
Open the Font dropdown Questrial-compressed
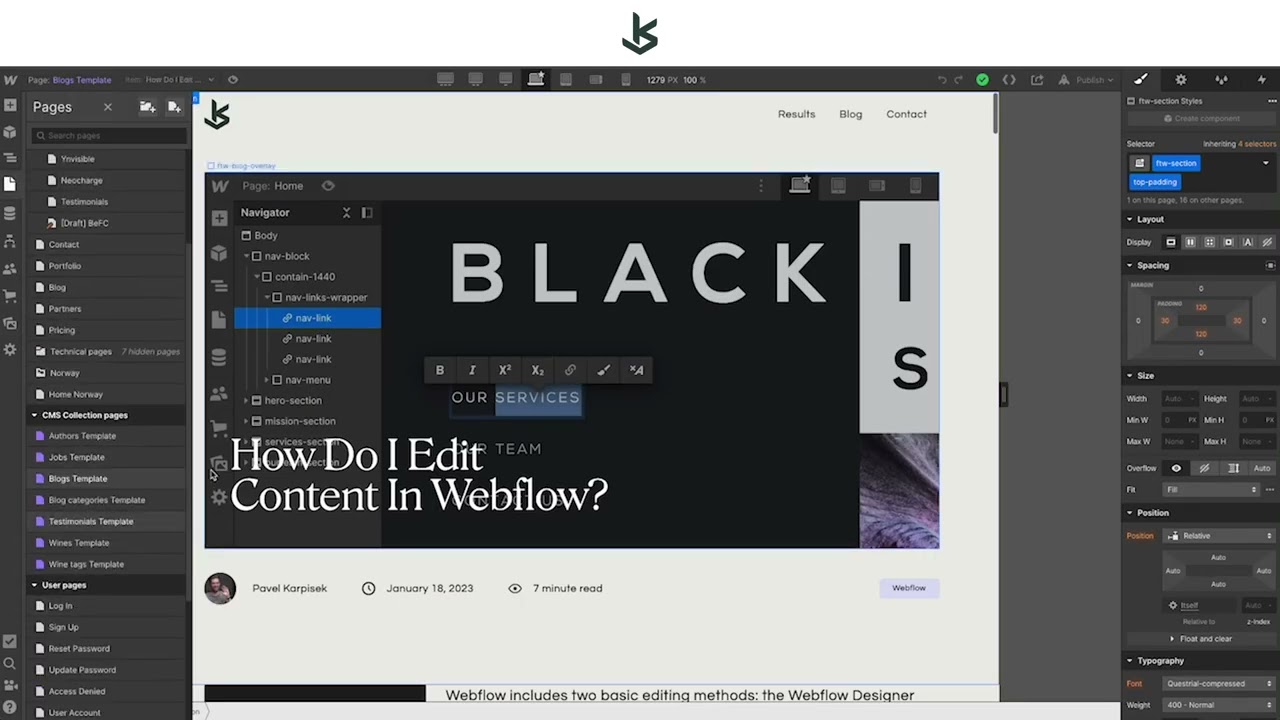(x=1220, y=684)
